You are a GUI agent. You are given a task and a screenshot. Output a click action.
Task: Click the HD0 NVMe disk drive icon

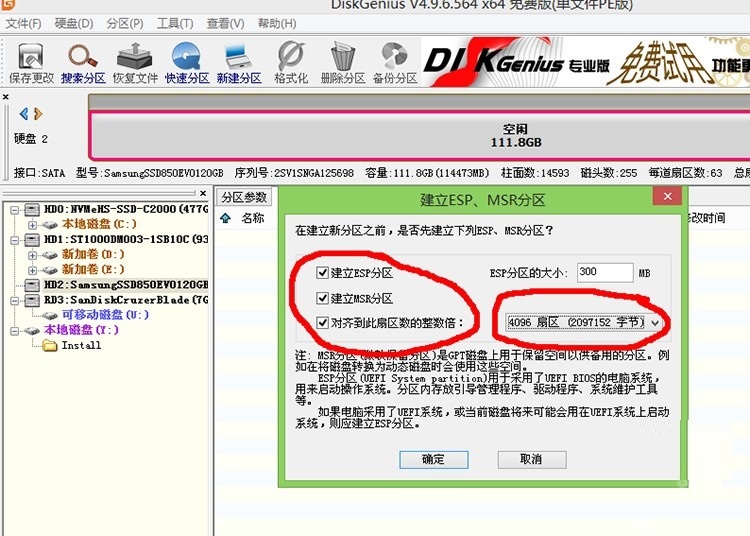[32, 209]
